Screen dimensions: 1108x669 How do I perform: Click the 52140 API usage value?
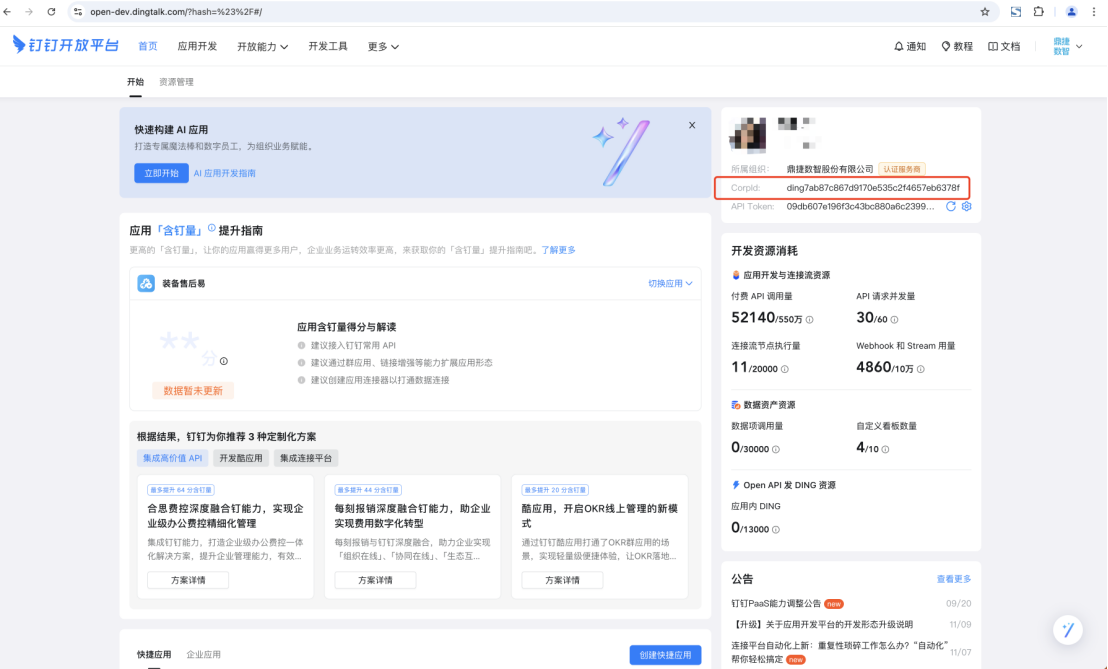click(x=753, y=317)
